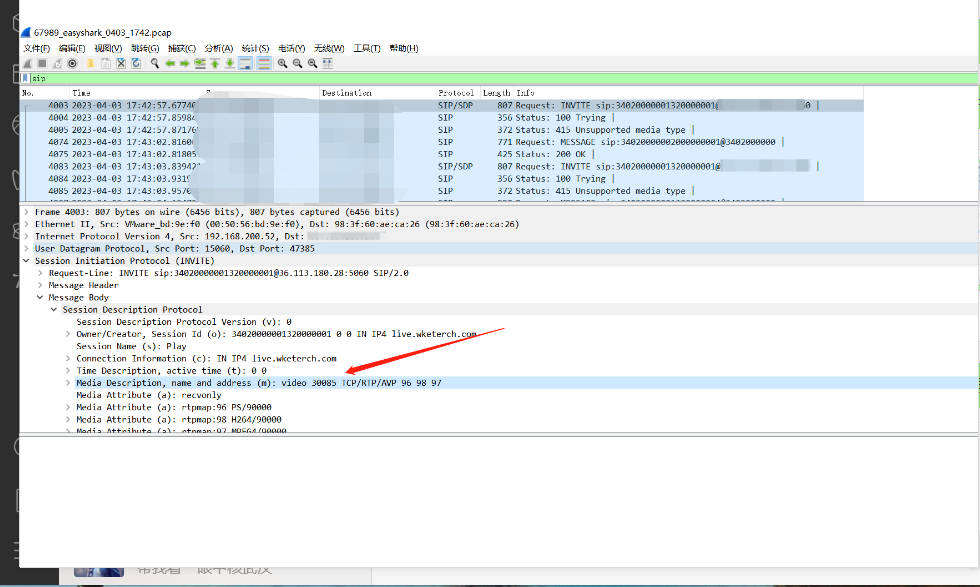Select packet 4074 MESSAGE request row
This screenshot has width=980, height=587.
(x=442, y=142)
